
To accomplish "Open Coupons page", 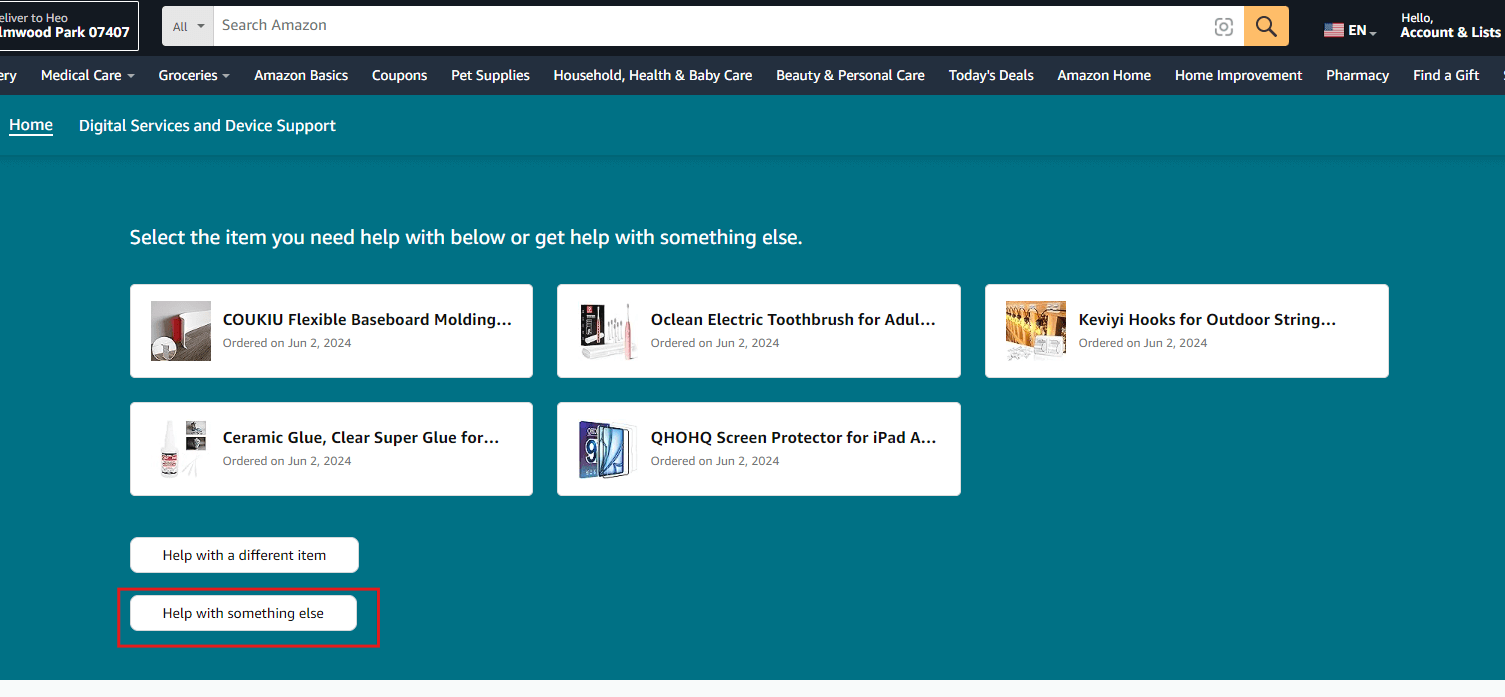I will [x=399, y=75].
